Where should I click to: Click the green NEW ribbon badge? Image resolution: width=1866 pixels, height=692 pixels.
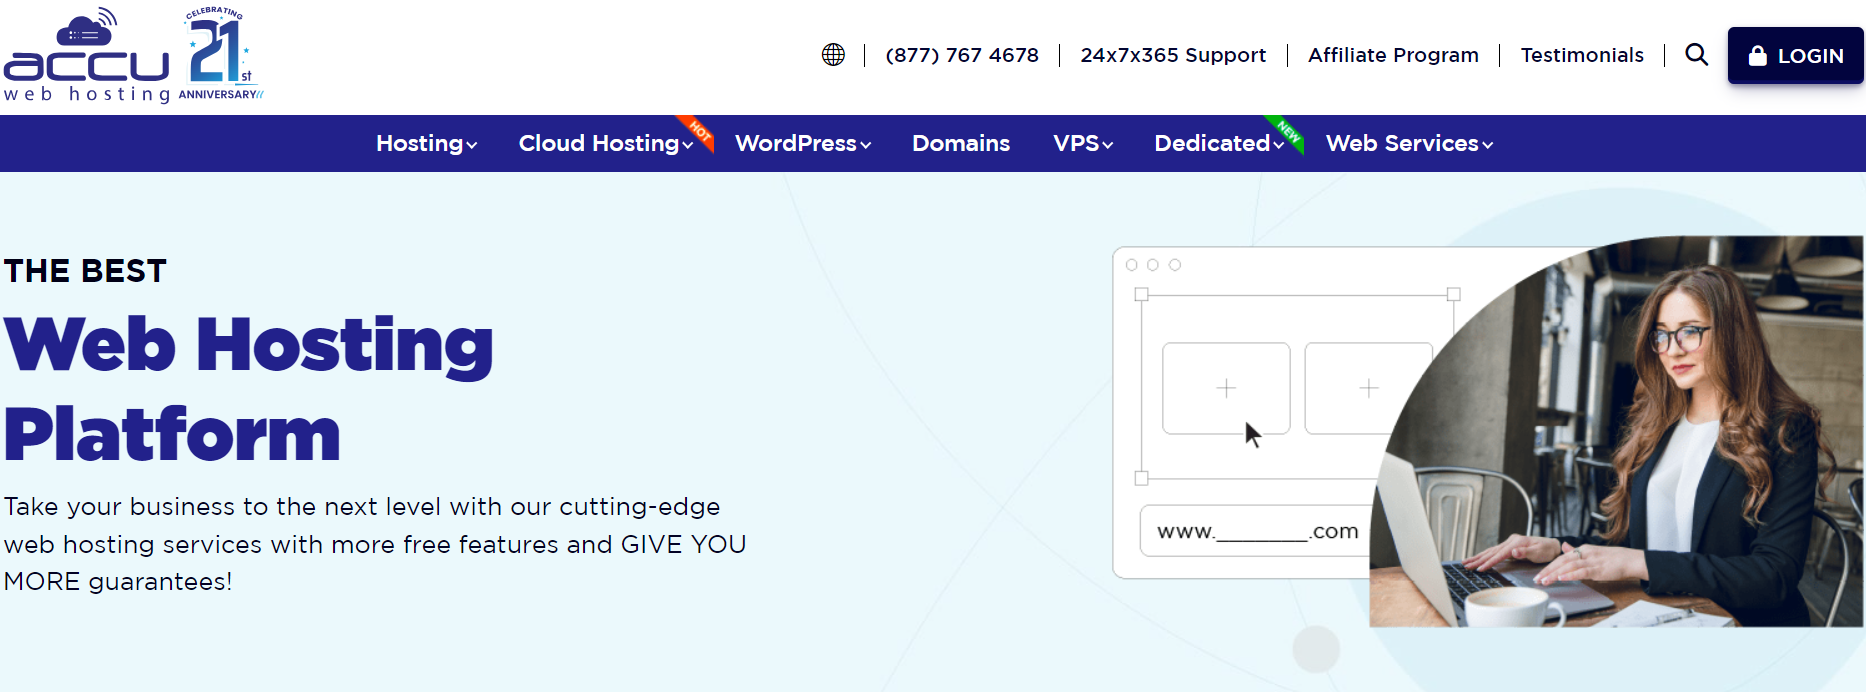[1288, 132]
